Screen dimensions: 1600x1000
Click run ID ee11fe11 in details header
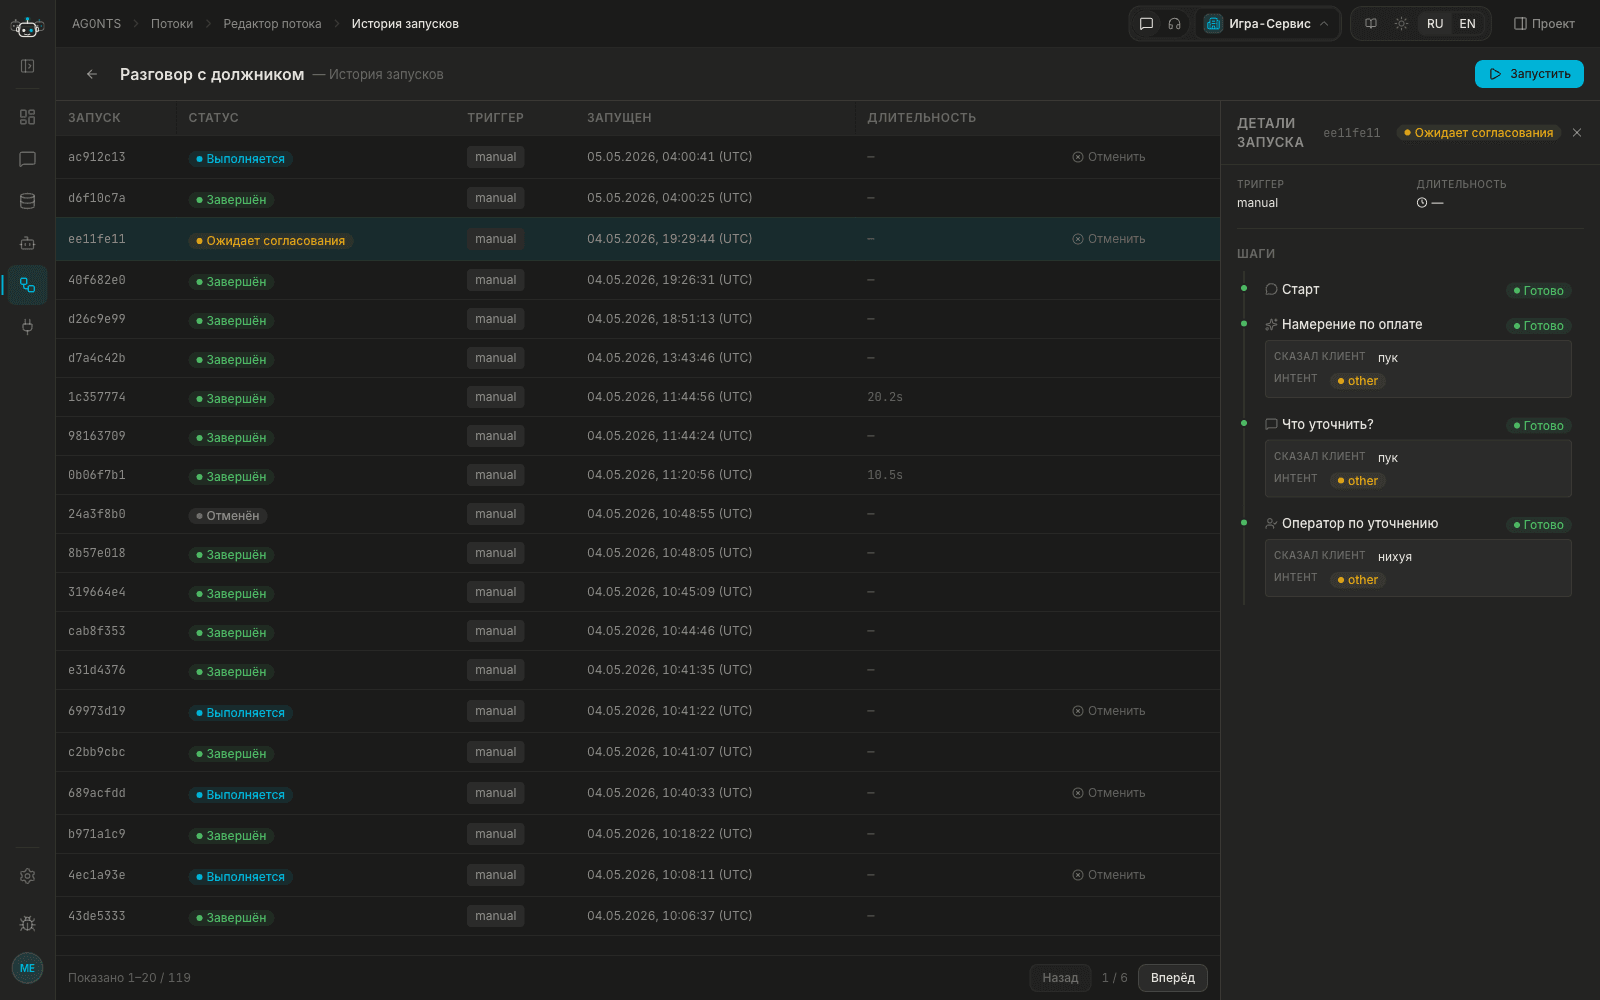[1352, 133]
